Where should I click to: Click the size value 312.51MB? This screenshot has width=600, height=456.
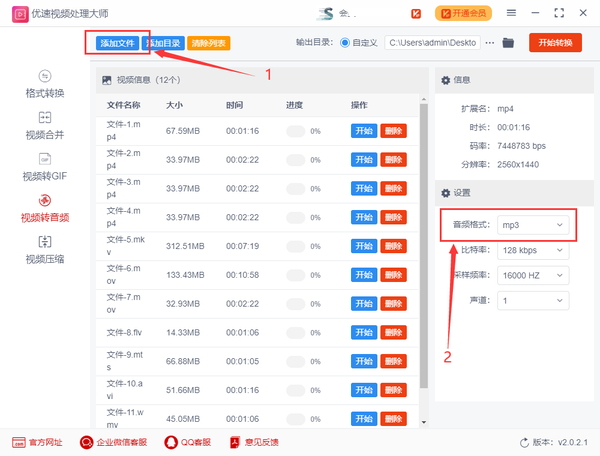[185, 246]
